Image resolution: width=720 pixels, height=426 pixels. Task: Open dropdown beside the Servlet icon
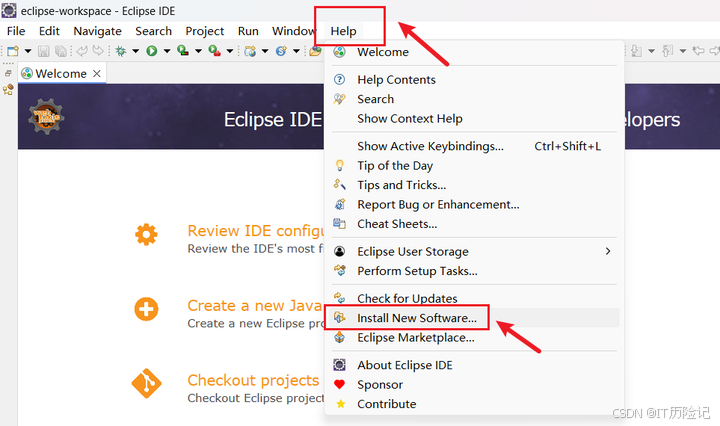(296, 51)
